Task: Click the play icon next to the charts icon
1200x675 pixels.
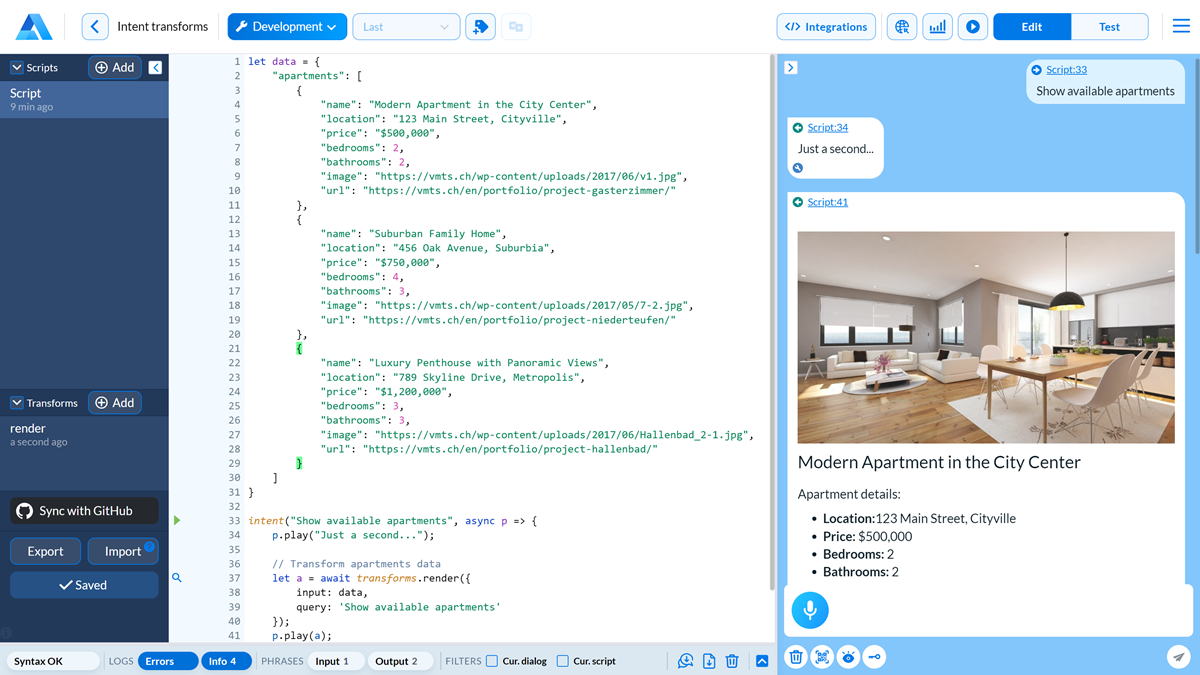Action: tap(972, 26)
